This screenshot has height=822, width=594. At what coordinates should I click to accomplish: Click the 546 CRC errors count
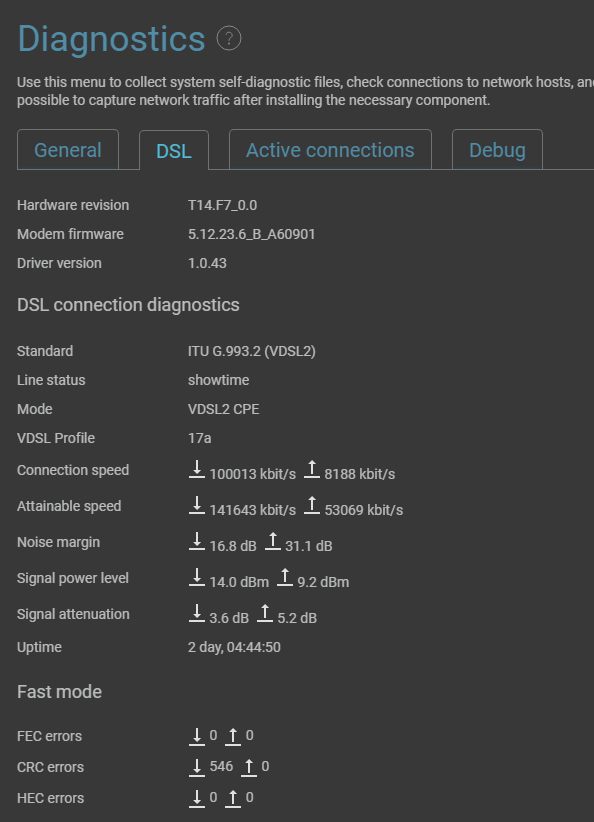[x=221, y=766]
